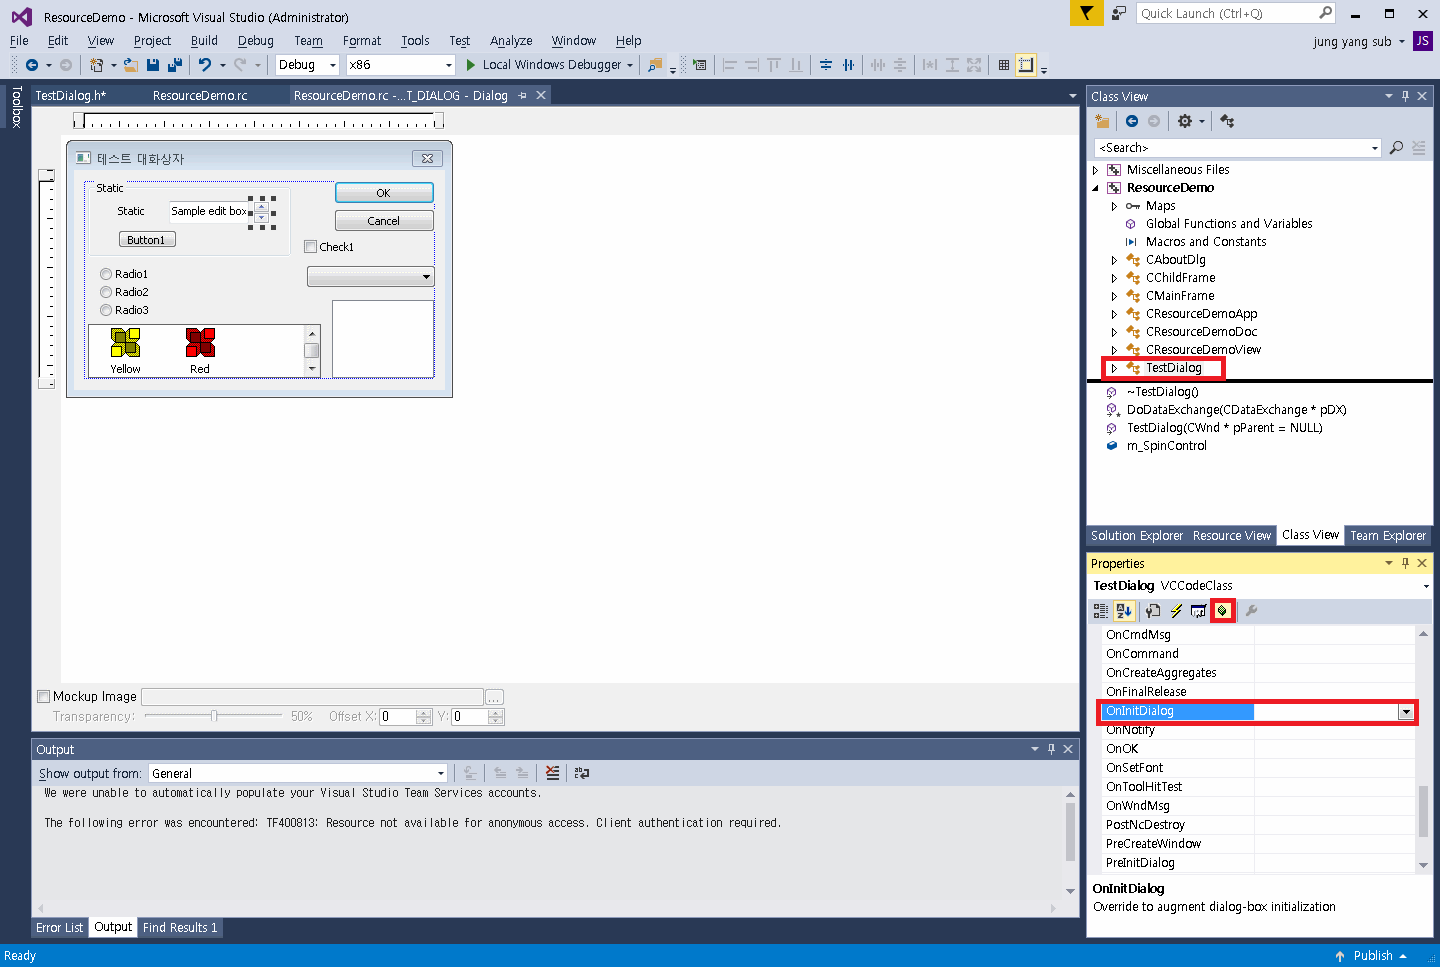
Task: Switch Properties to Alphabetical sort
Action: point(1124,611)
